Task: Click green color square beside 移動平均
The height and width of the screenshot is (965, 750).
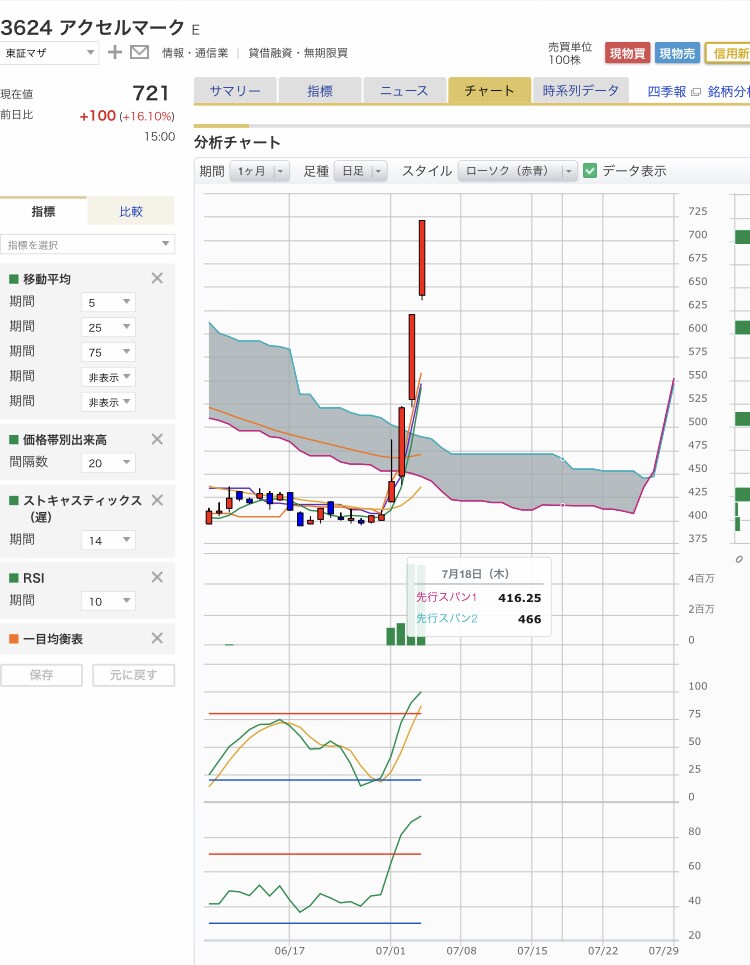Action: point(14,279)
